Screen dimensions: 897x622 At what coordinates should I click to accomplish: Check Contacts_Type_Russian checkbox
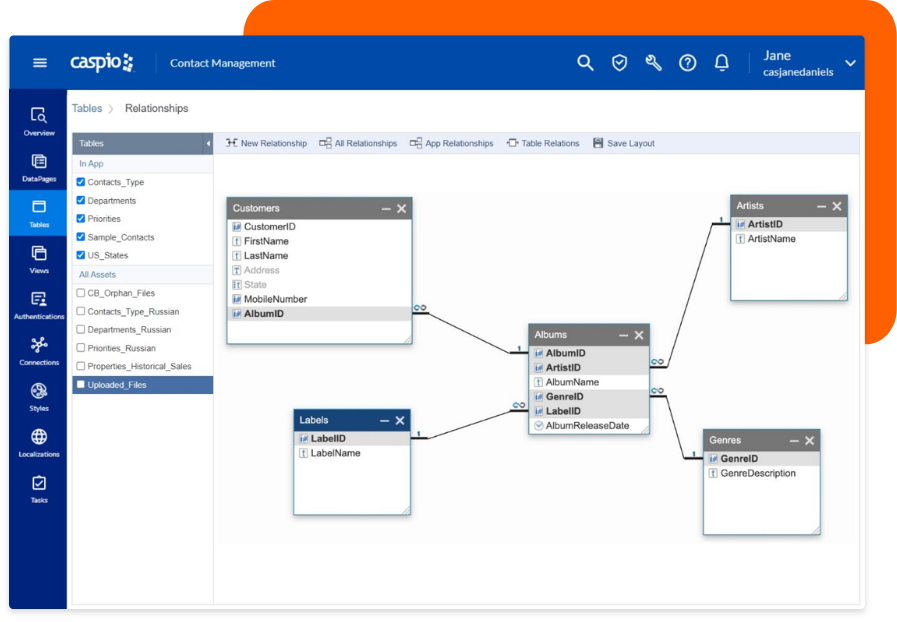pos(81,311)
